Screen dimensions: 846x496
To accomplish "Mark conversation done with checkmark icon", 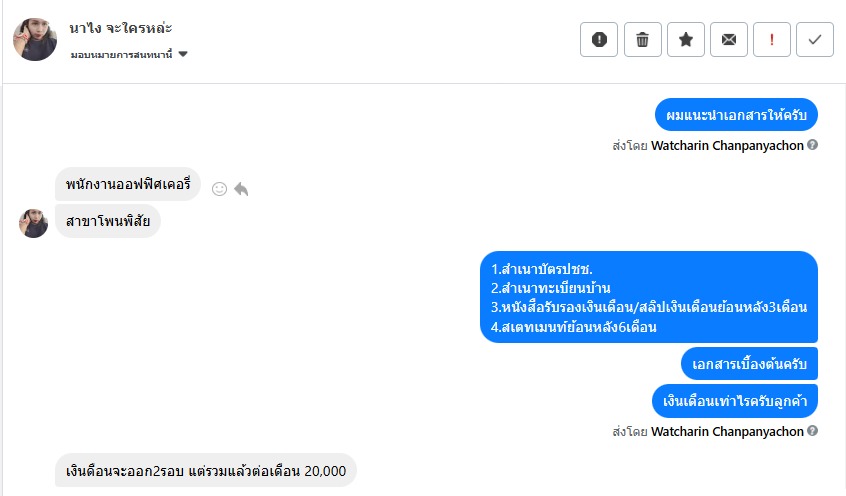I will point(815,40).
